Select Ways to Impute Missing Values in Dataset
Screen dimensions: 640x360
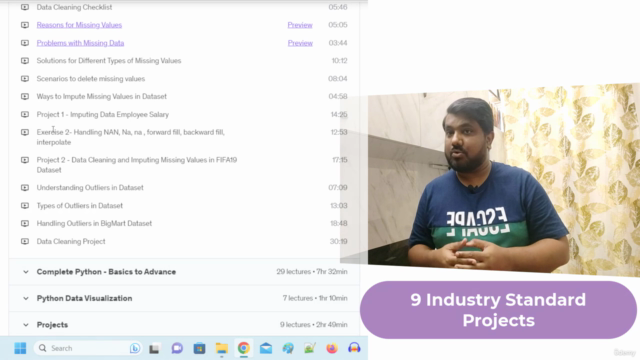tap(102, 96)
